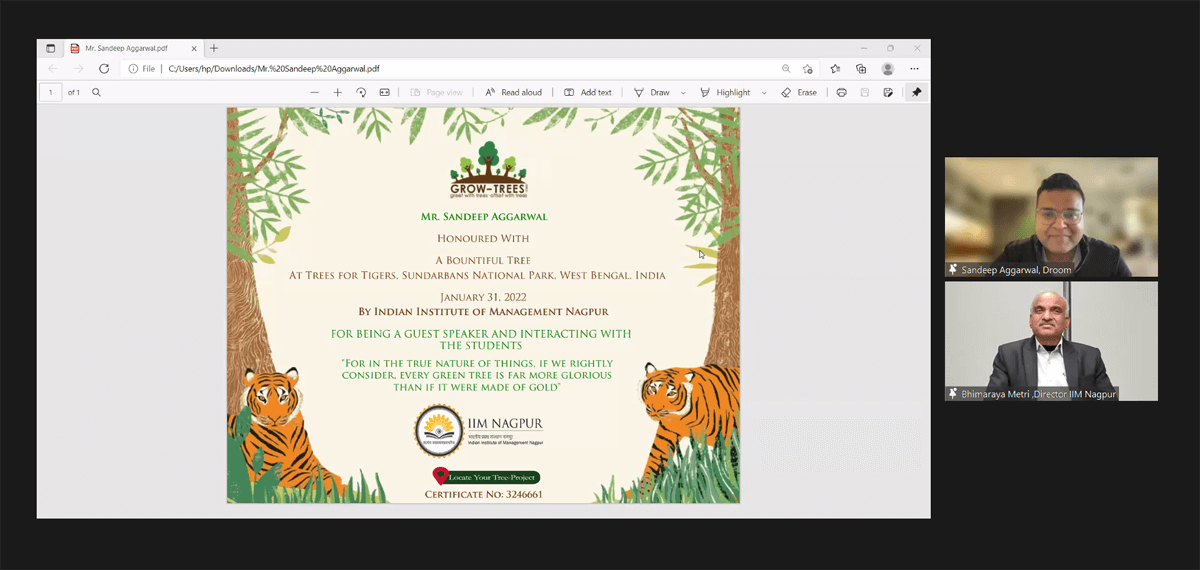Select Bhimaraya Metri video tile
Screen dimensions: 1200x570
[x=1051, y=341]
